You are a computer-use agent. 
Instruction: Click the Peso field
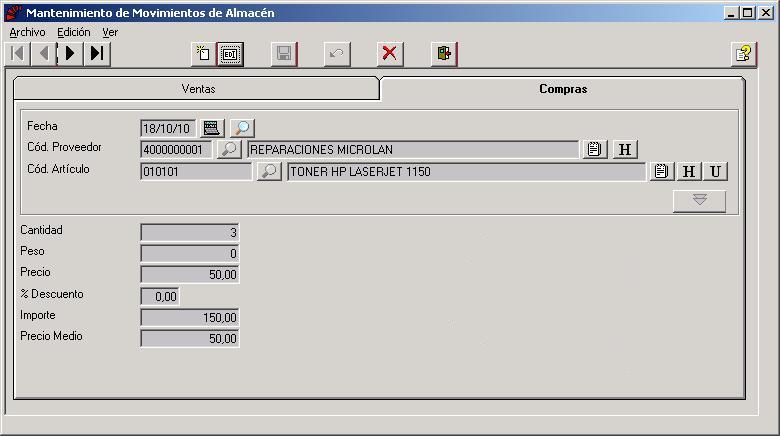click(x=190, y=253)
